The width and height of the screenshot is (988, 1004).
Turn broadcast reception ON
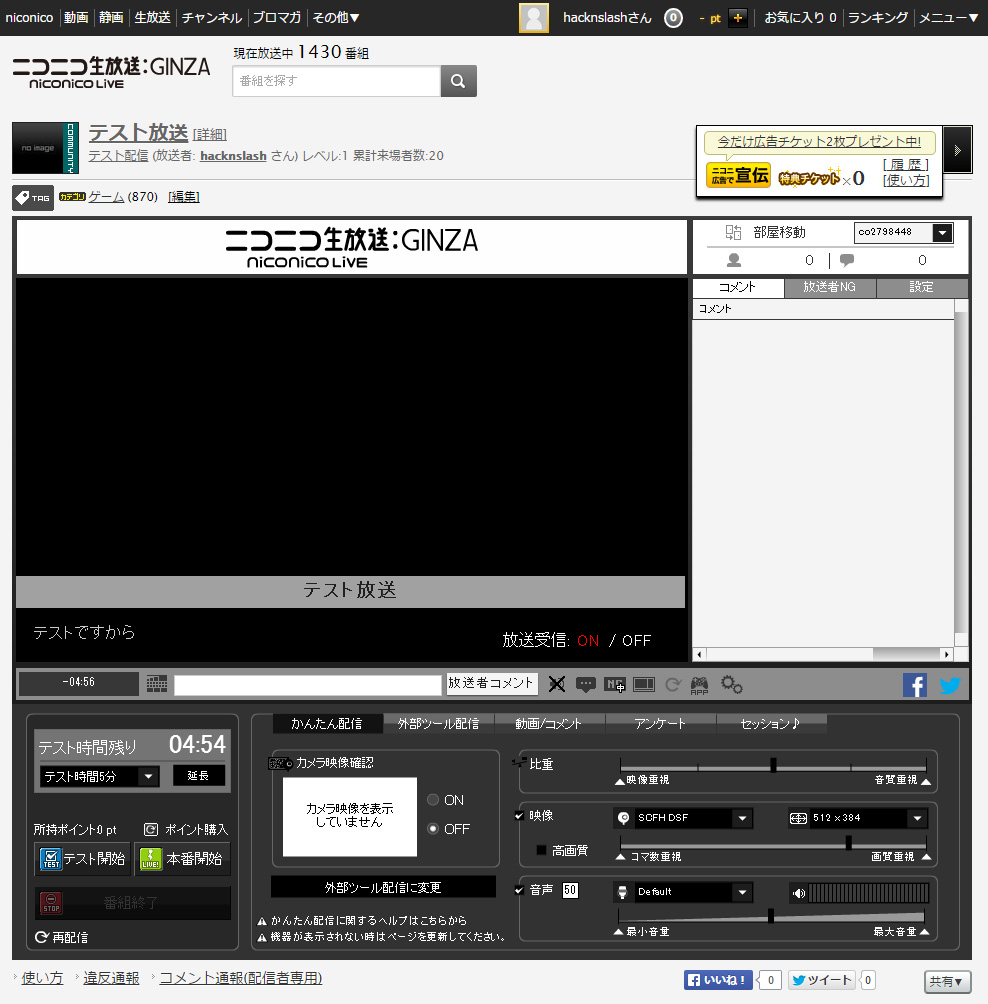588,640
